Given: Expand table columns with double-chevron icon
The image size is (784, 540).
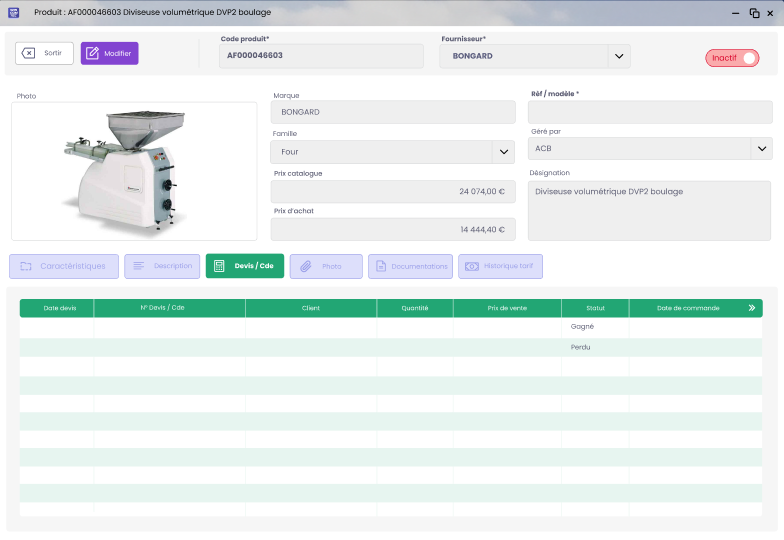Looking at the screenshot, I should 751,308.
